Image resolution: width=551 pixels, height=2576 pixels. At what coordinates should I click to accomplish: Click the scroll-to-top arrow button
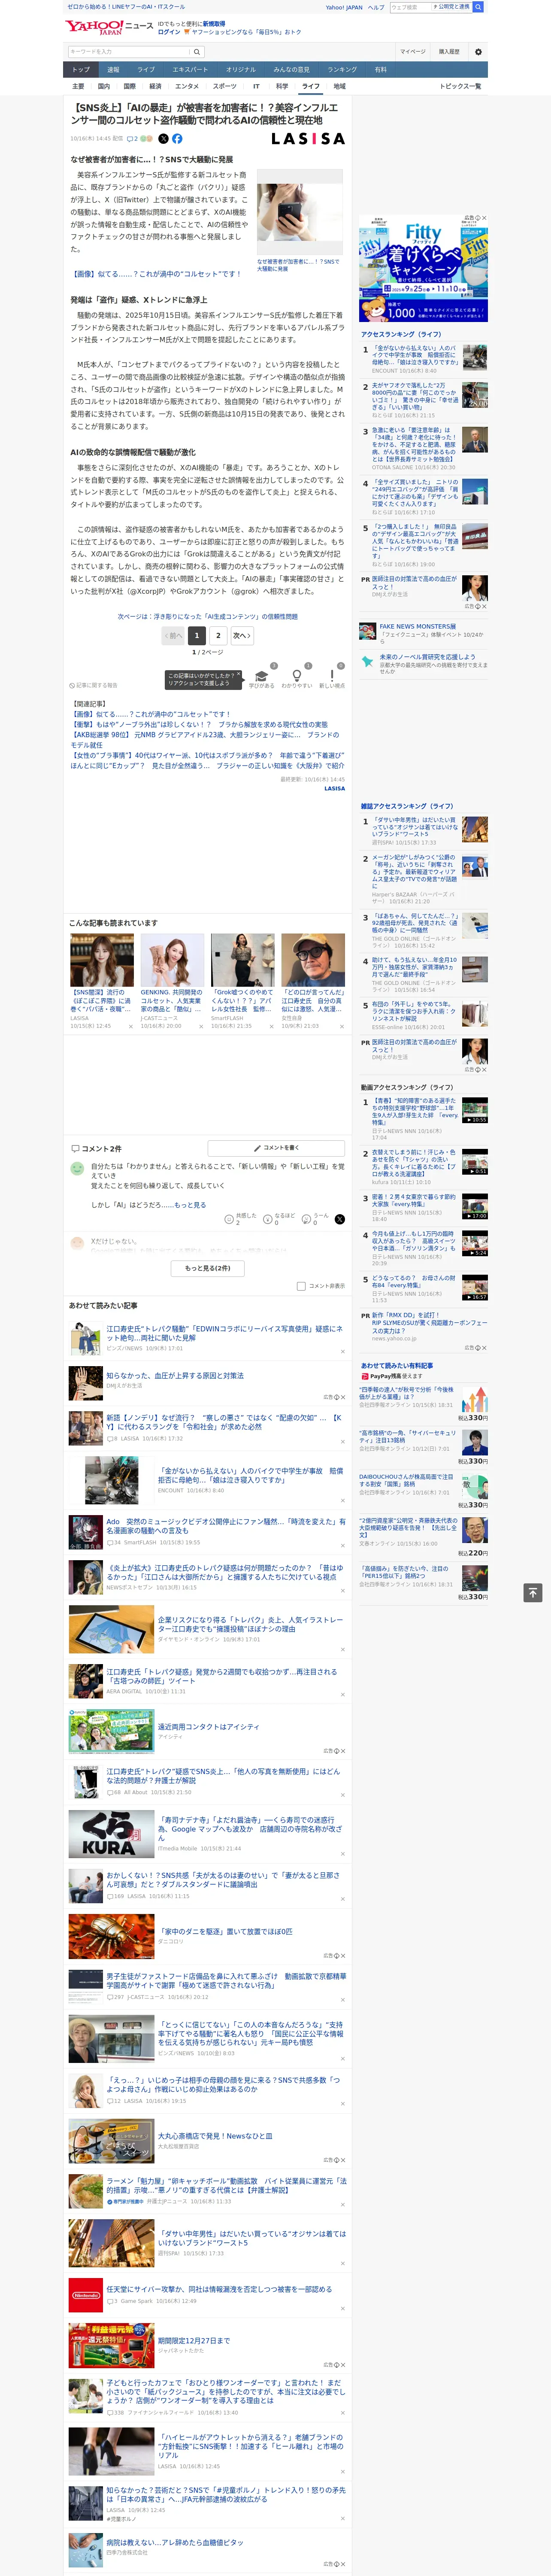point(533,1592)
